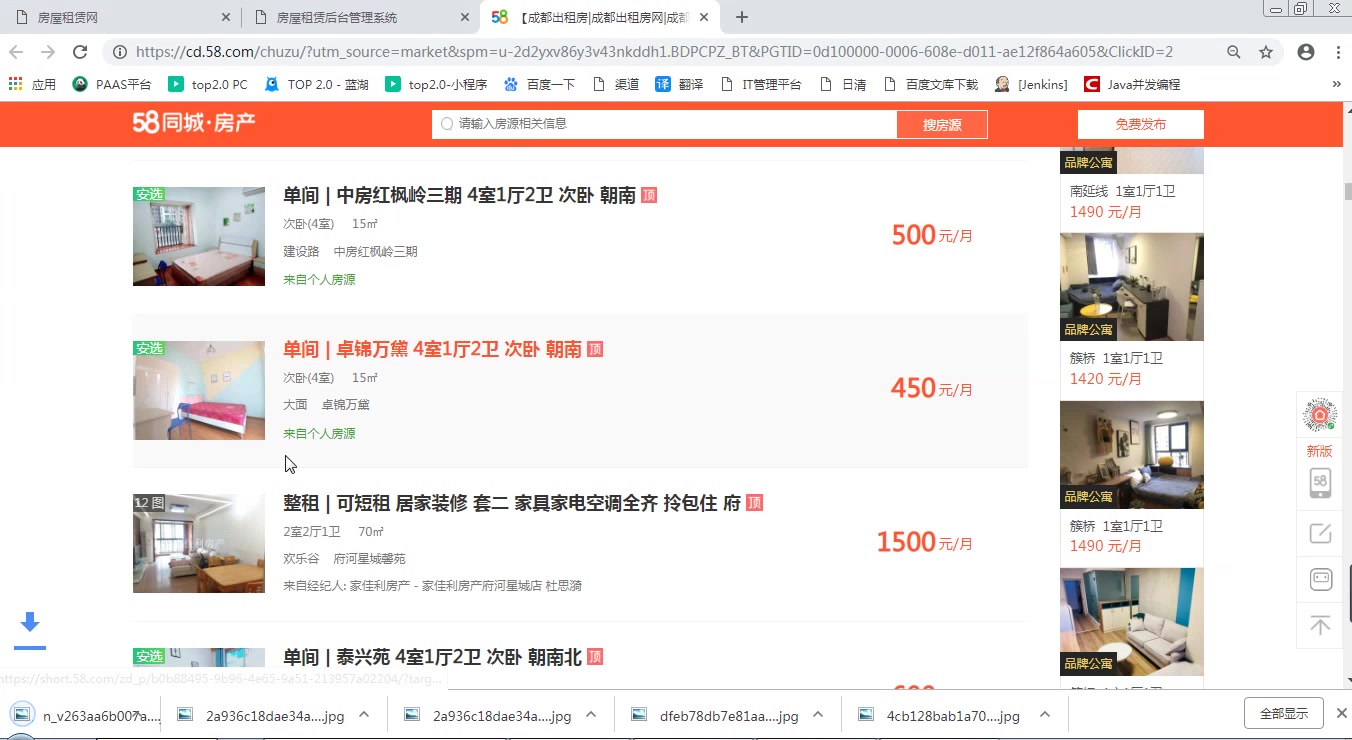Open listing 单间 | 卓锦万黛 4室1厅2卫
Image resolution: width=1352 pixels, height=740 pixels.
(x=432, y=349)
